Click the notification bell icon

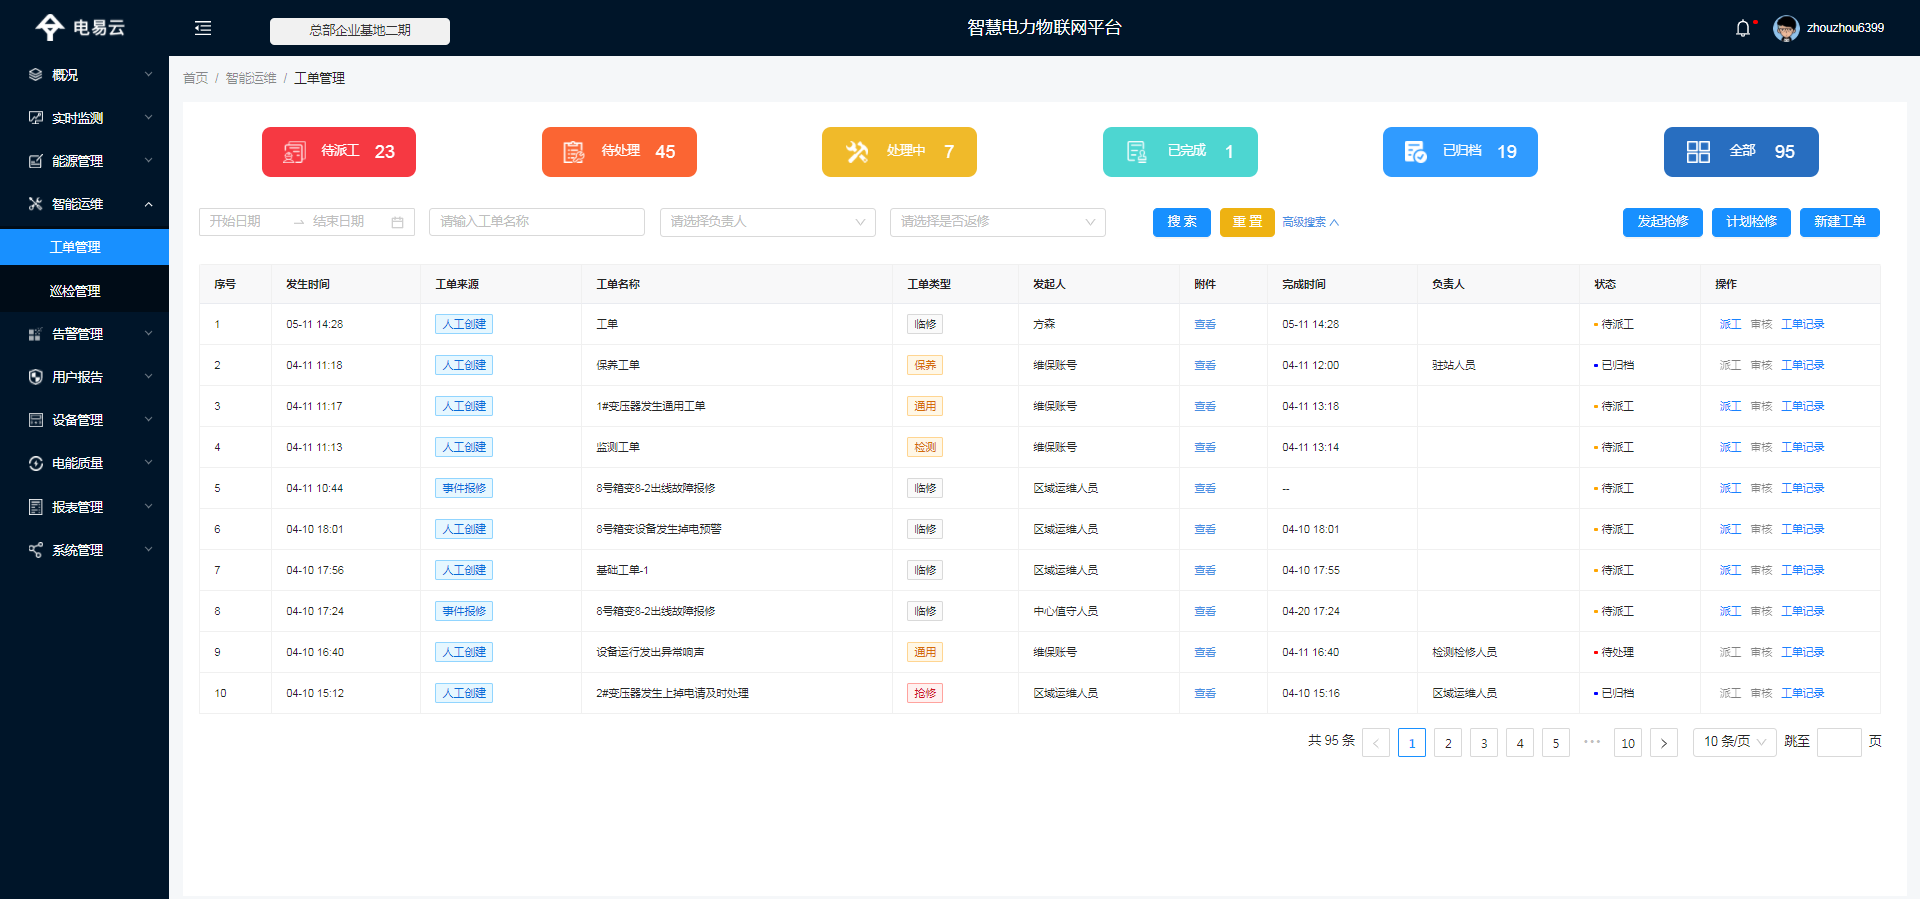coord(1743,28)
